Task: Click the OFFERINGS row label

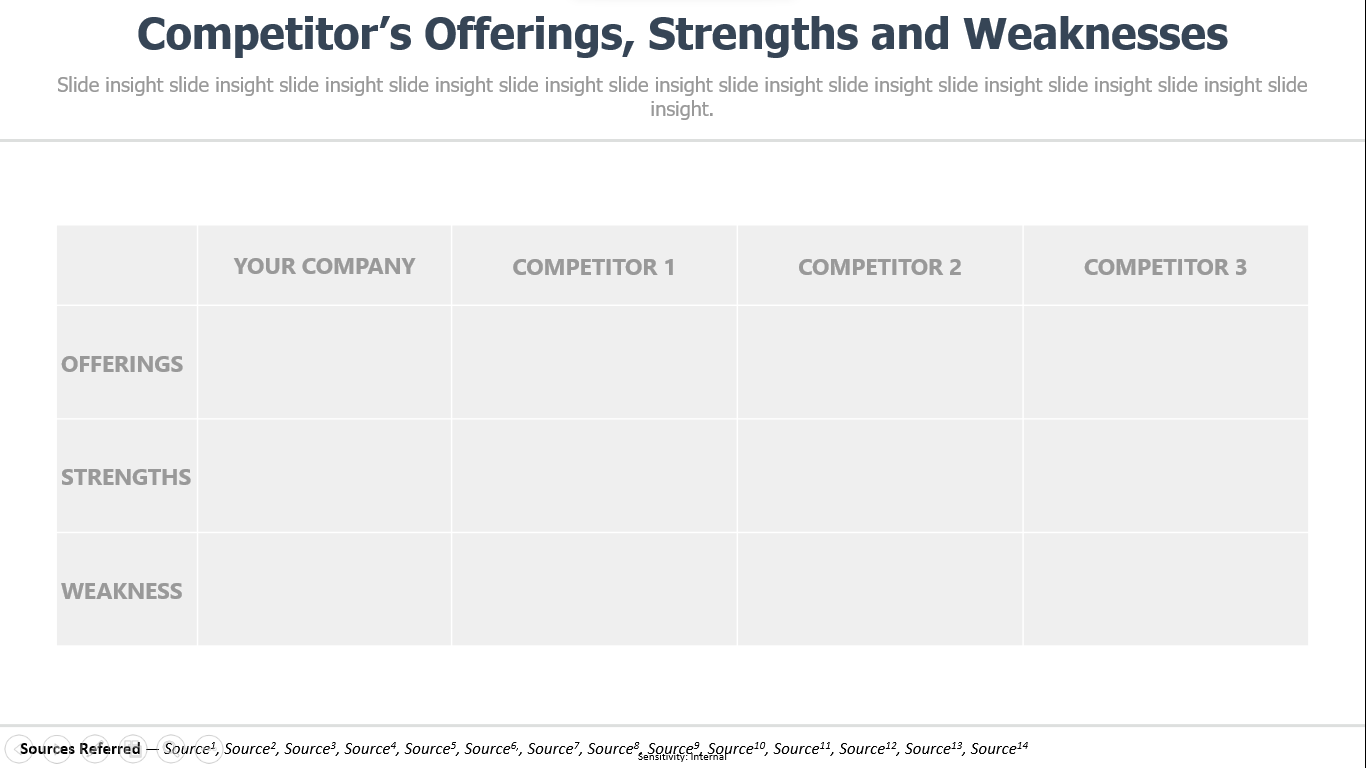Action: tap(122, 364)
